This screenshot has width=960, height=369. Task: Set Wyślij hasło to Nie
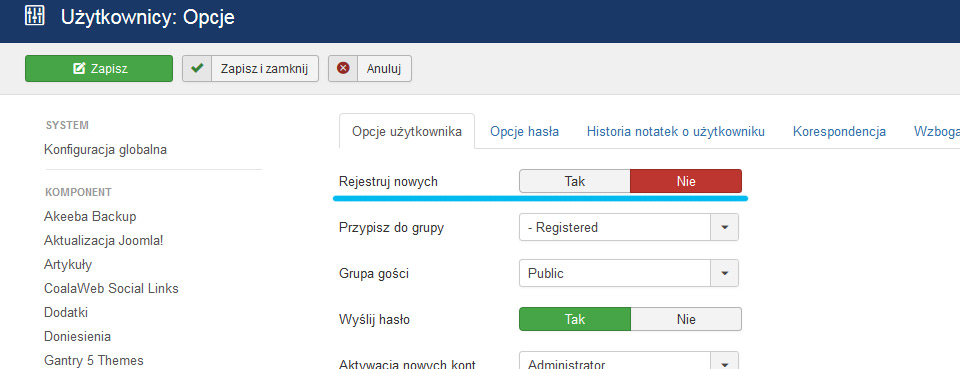coord(686,319)
